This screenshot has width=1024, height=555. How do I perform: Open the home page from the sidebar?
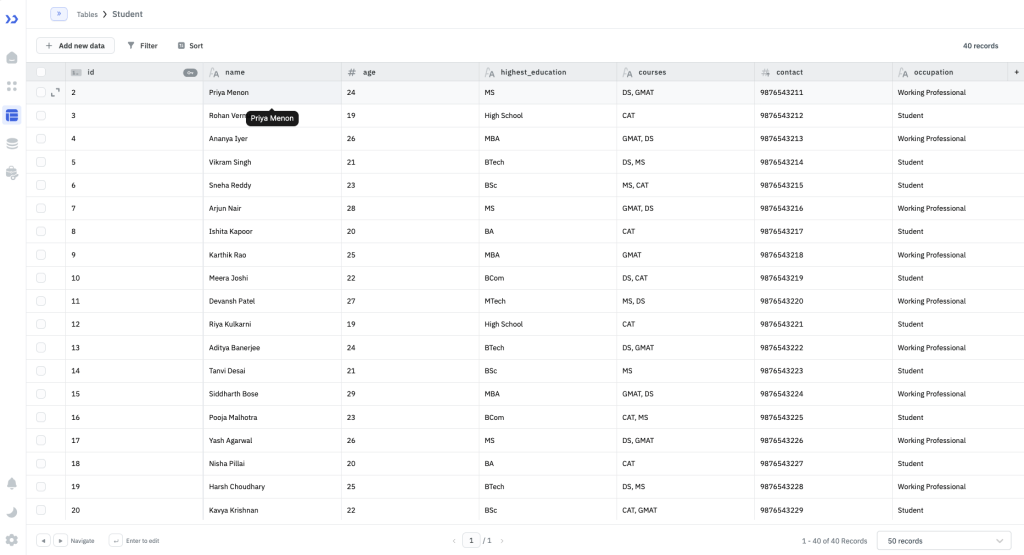coord(12,57)
